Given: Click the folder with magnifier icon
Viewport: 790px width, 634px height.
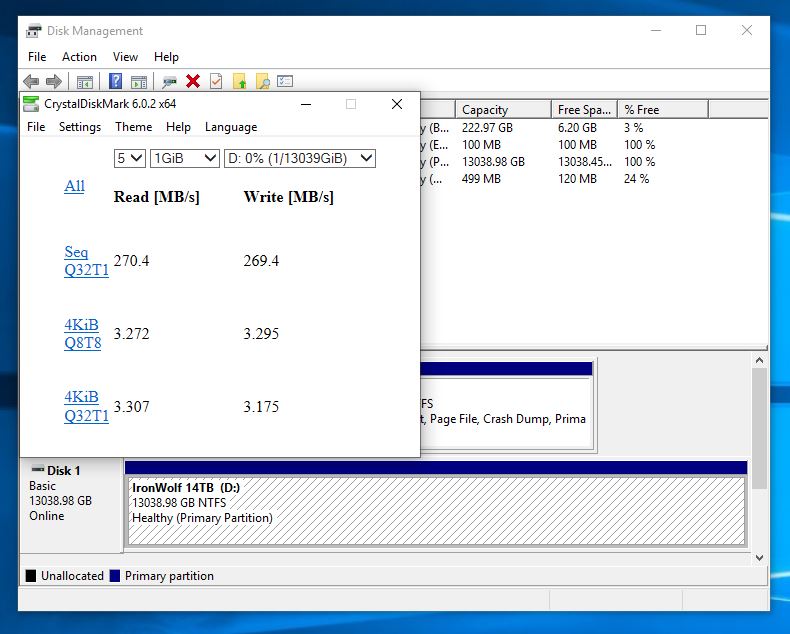Looking at the screenshot, I should [262, 81].
